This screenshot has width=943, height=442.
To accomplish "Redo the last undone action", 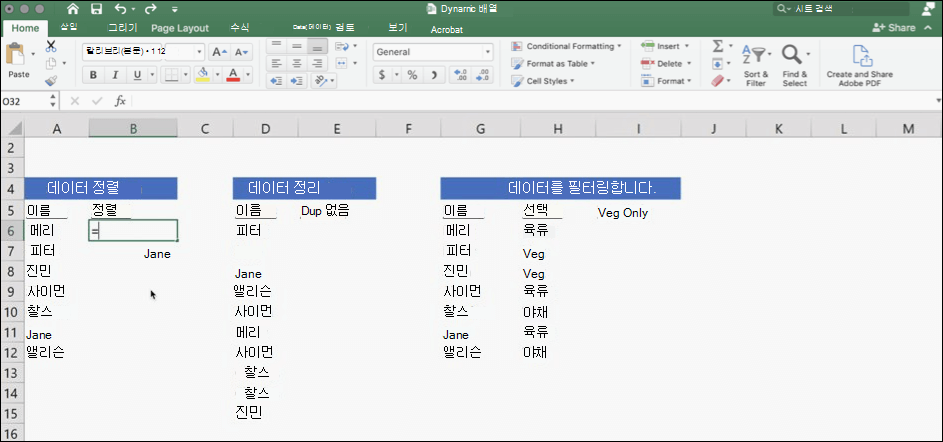I will [x=150, y=9].
